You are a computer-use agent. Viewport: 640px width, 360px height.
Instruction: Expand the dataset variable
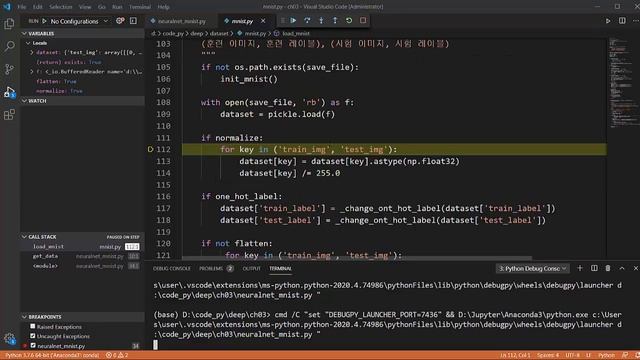tap(32, 52)
